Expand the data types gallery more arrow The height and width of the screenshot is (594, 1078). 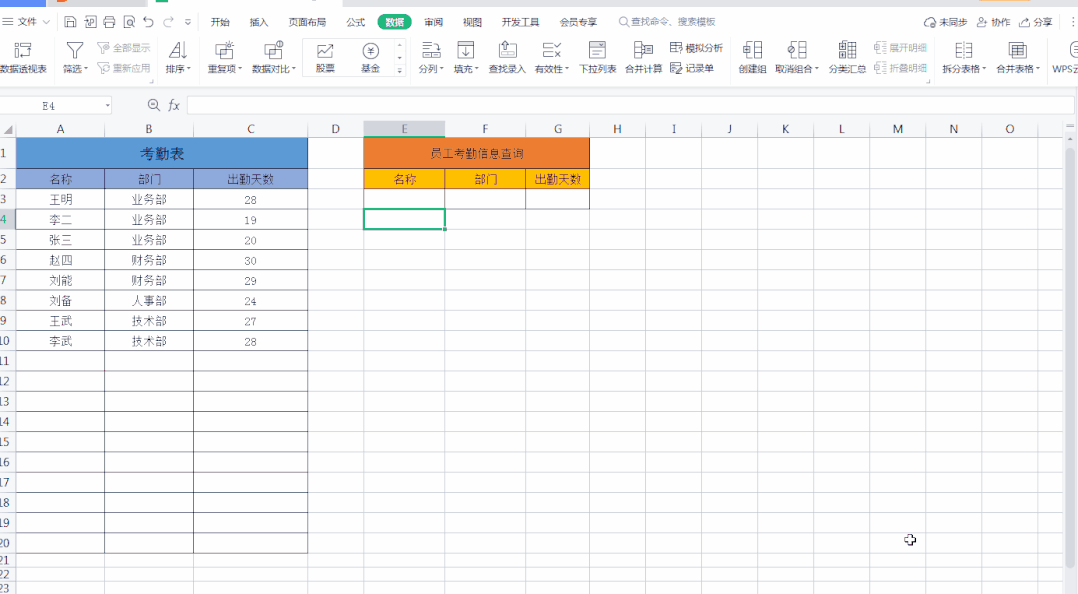click(x=399, y=71)
